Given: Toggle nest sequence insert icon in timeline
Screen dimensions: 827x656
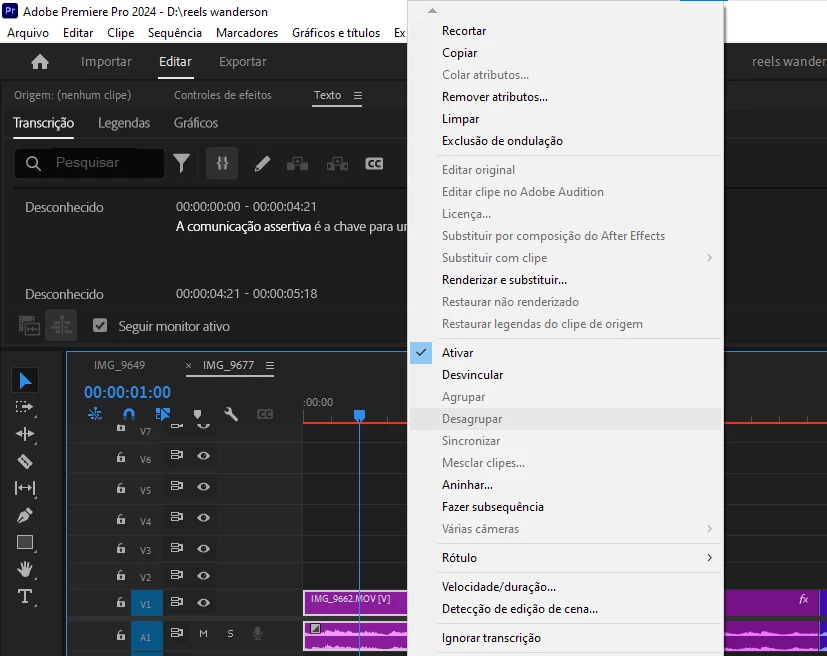Looking at the screenshot, I should pyautogui.click(x=95, y=414).
